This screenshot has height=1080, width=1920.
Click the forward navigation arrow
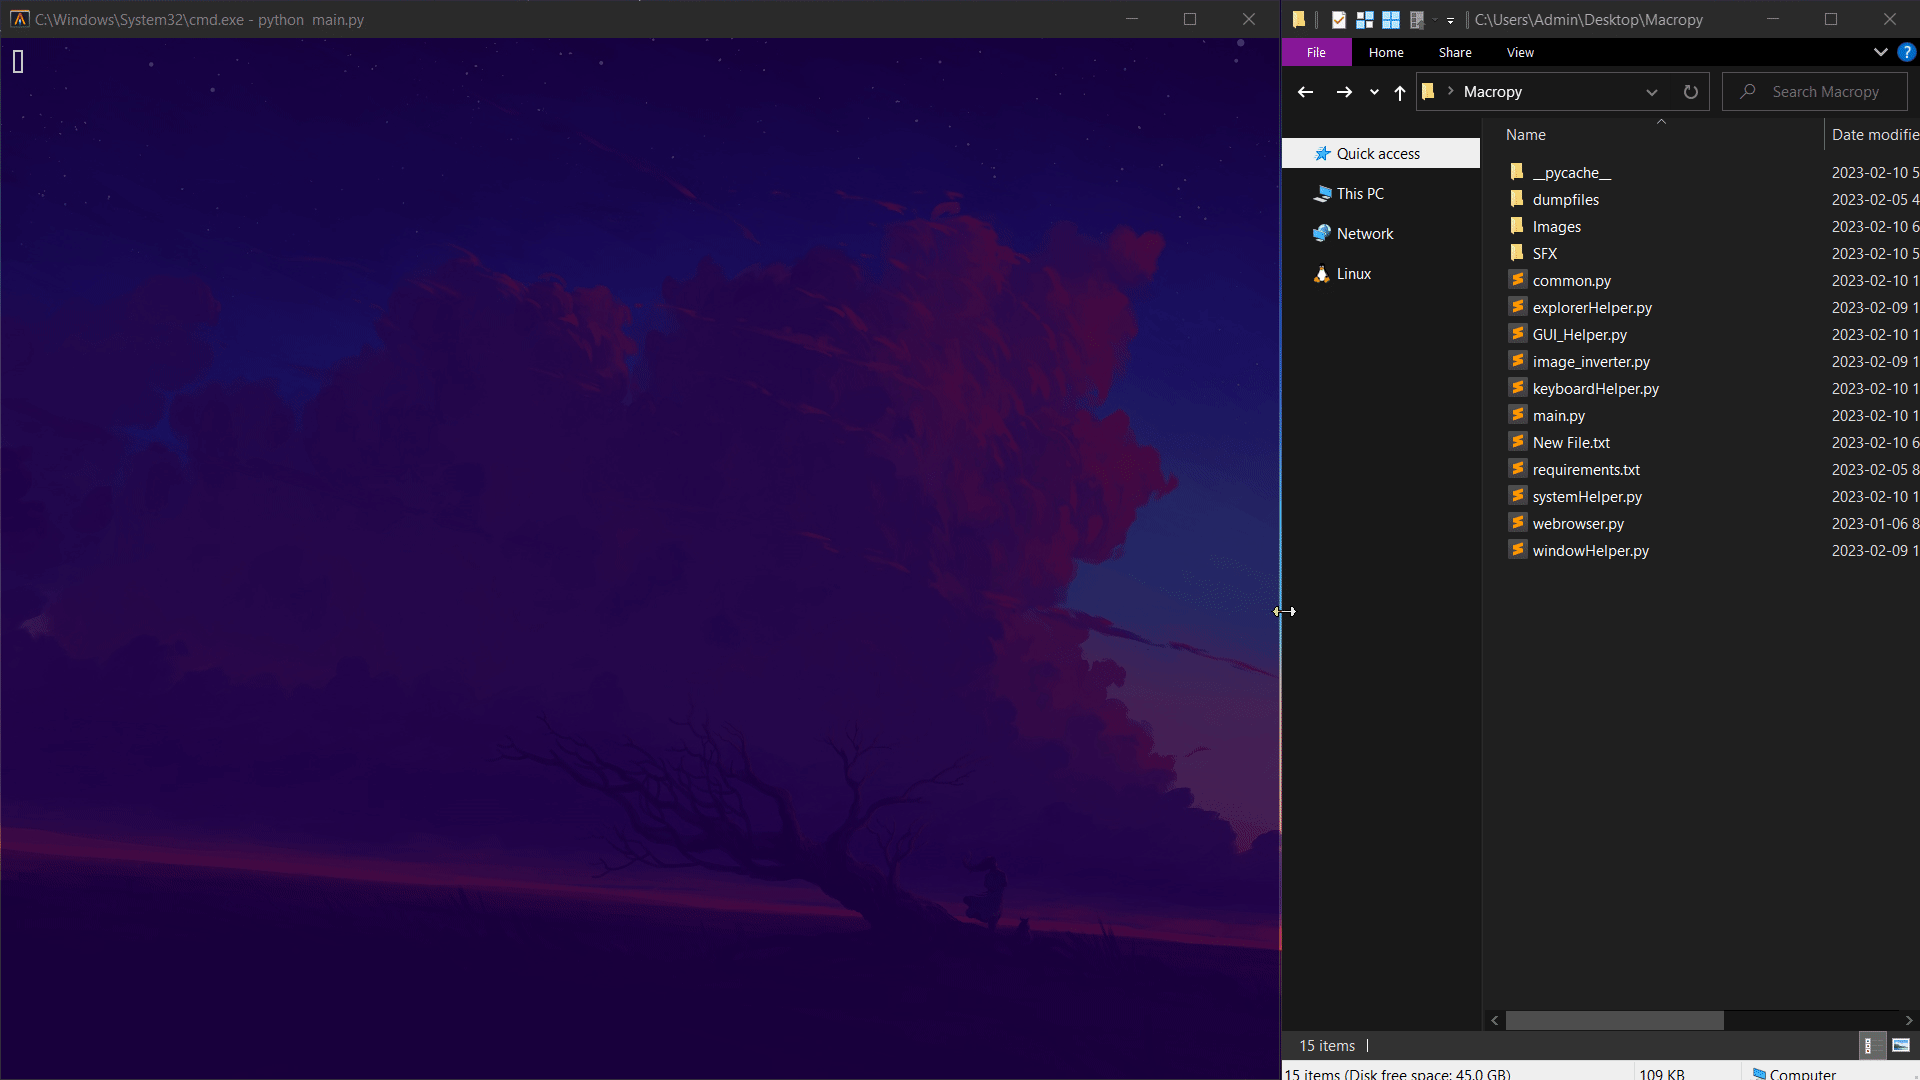tap(1343, 91)
